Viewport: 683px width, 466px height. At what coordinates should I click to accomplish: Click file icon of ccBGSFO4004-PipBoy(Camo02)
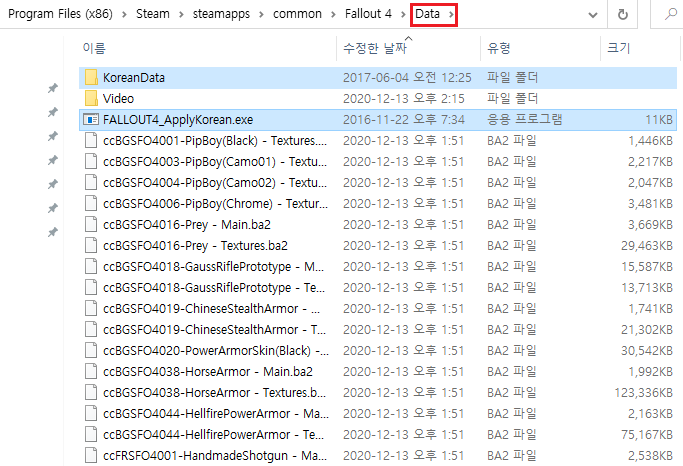pos(91,182)
